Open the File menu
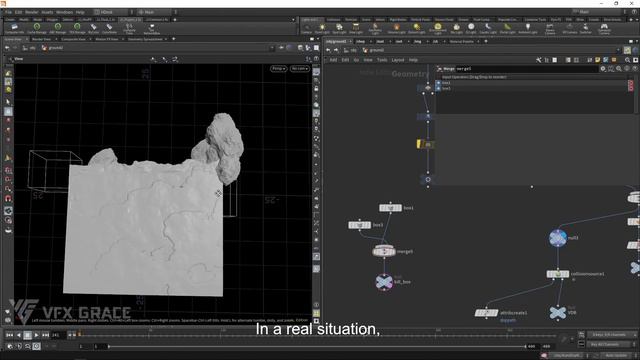 click(x=8, y=12)
